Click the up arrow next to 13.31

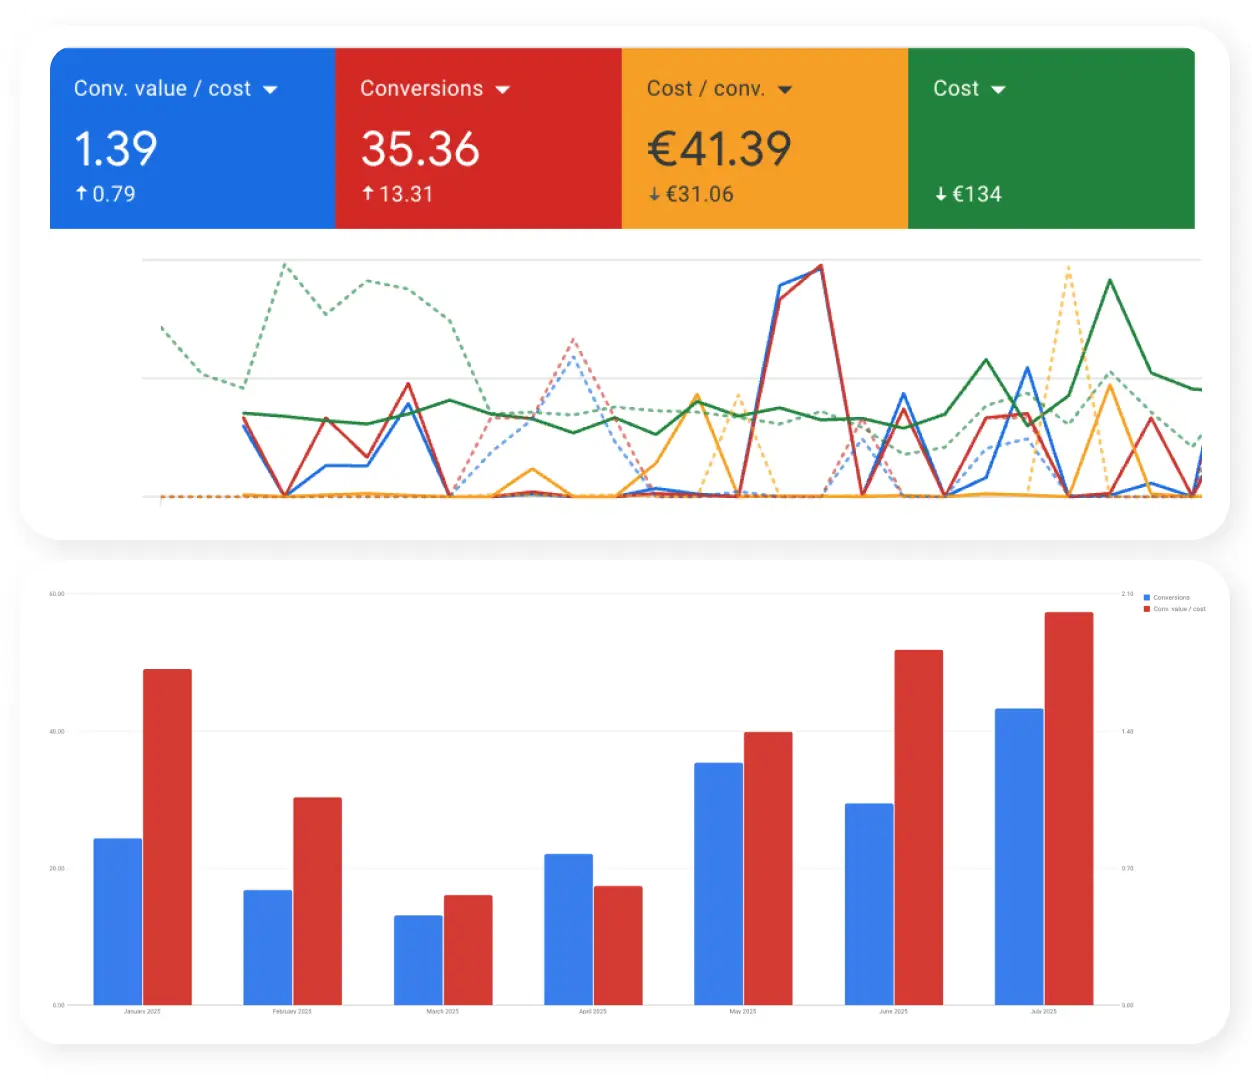point(368,194)
